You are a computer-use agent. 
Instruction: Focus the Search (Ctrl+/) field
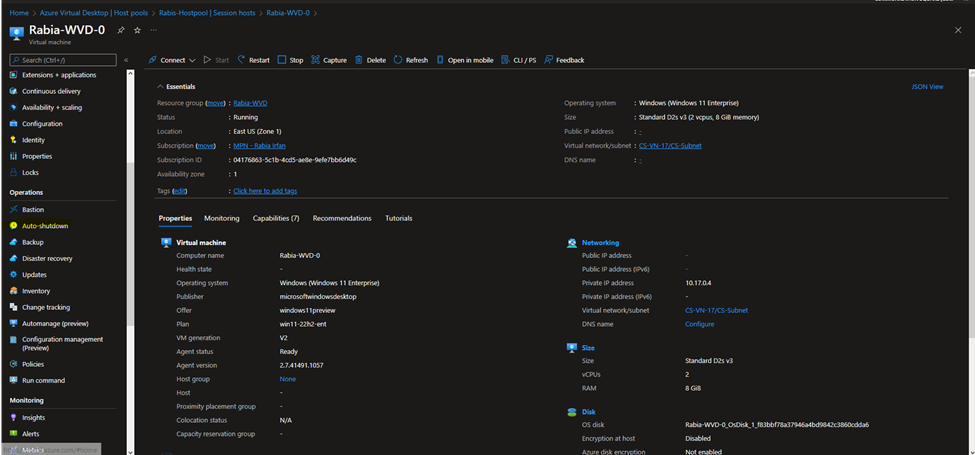(x=63, y=60)
